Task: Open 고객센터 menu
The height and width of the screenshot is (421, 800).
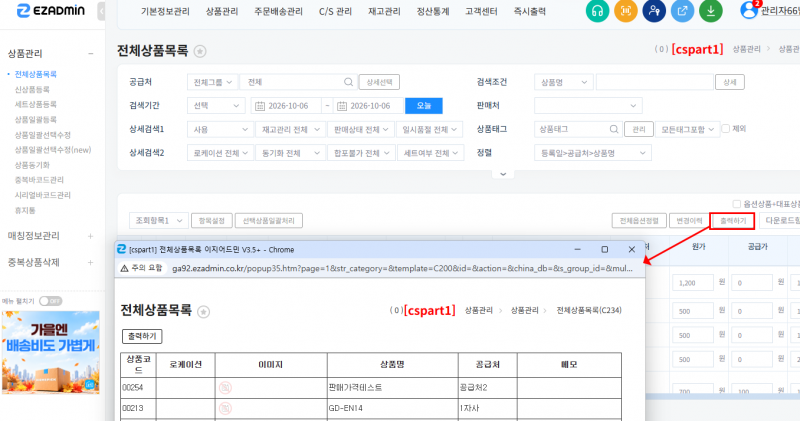Action: click(x=481, y=11)
